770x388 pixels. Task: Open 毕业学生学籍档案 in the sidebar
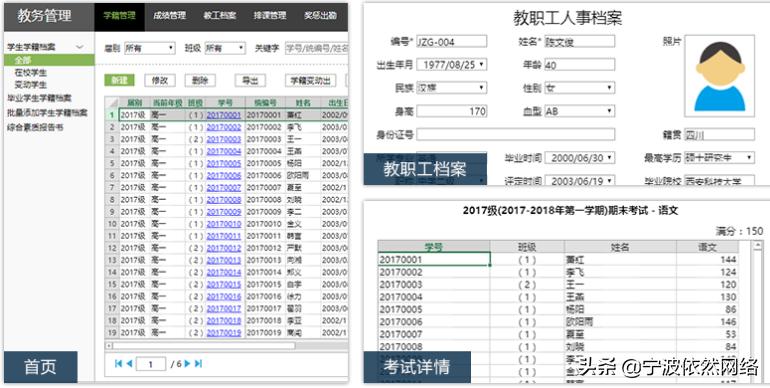[39, 98]
